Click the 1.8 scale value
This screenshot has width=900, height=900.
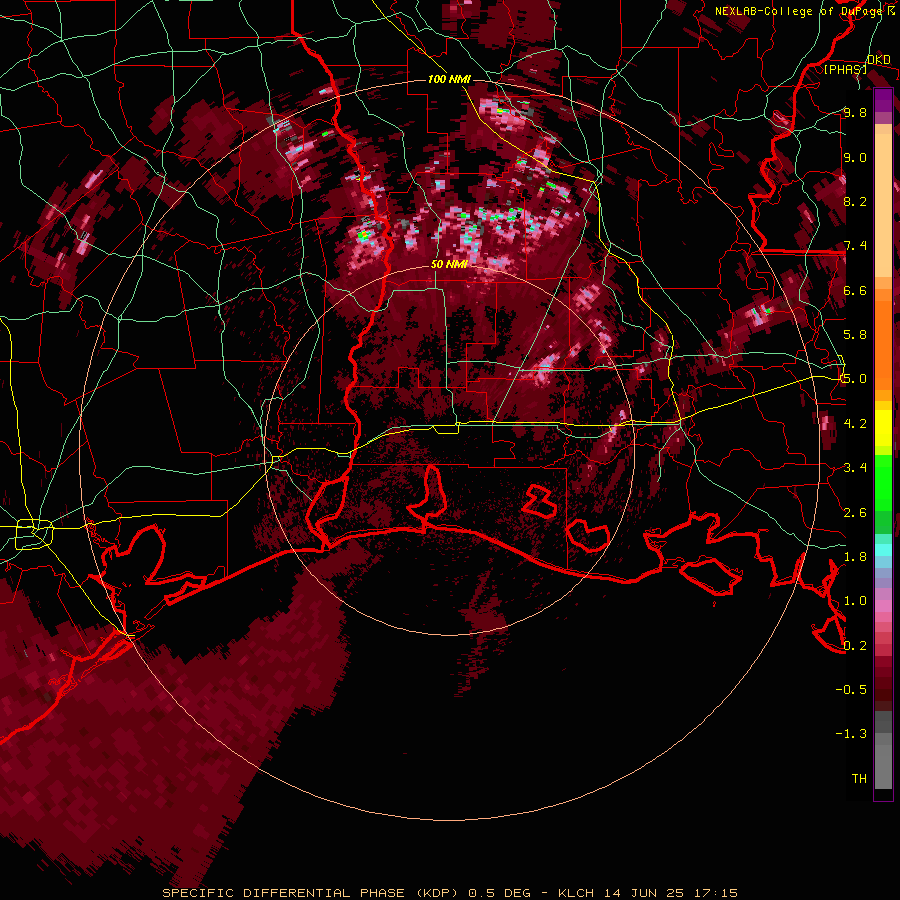(855, 557)
